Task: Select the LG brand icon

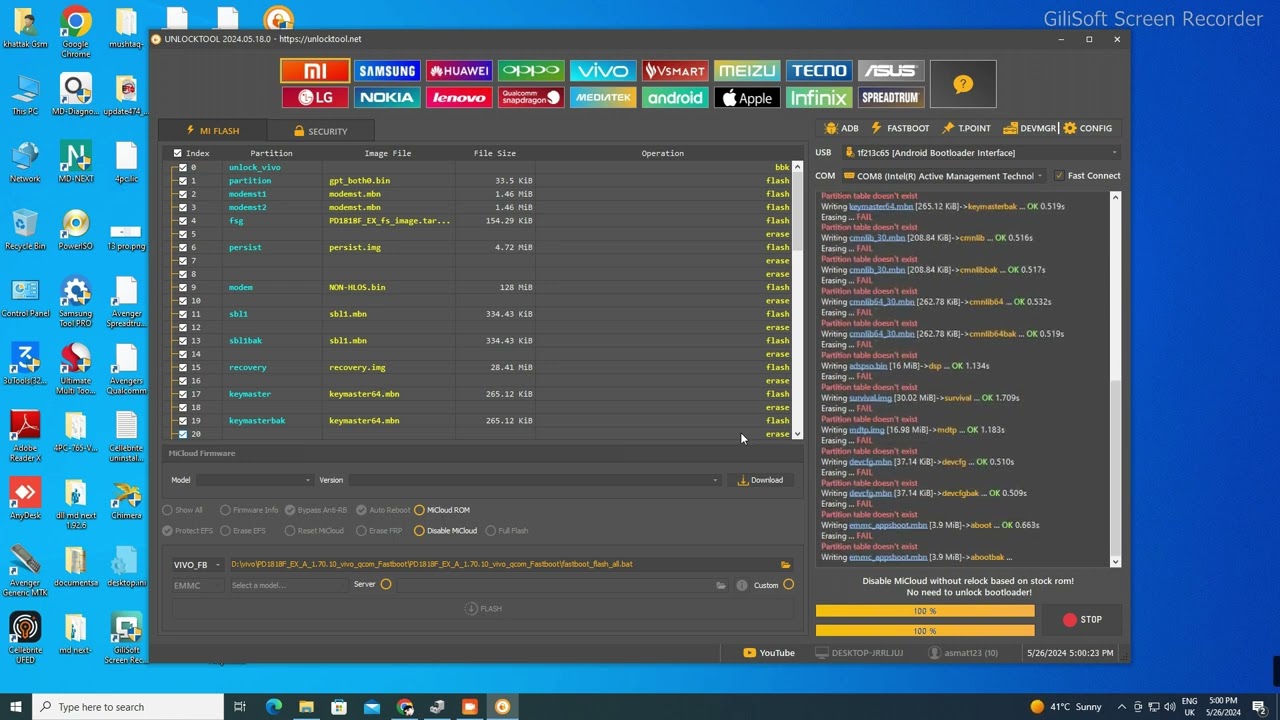Action: pyautogui.click(x=315, y=98)
